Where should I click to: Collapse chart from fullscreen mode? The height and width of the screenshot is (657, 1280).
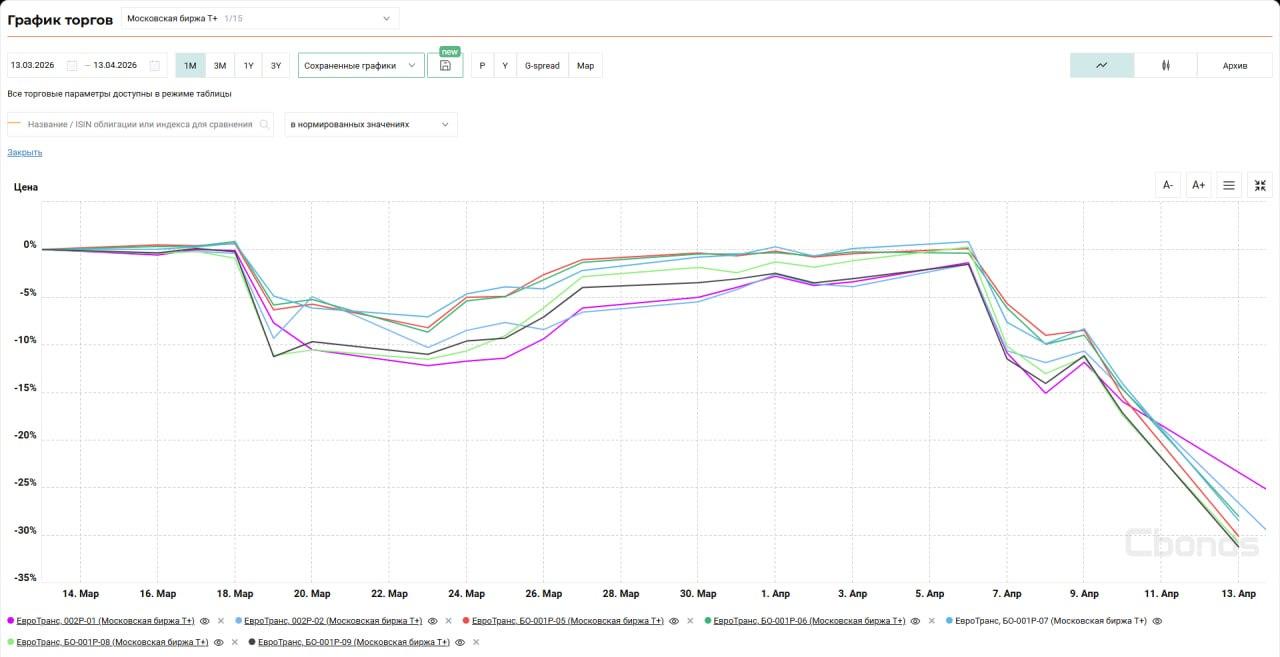click(1260, 185)
